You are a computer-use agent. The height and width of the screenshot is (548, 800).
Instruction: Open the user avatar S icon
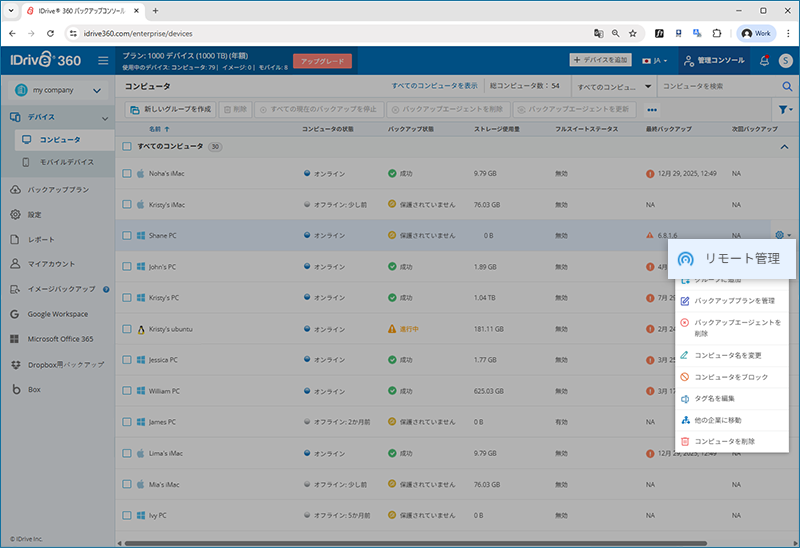click(785, 61)
